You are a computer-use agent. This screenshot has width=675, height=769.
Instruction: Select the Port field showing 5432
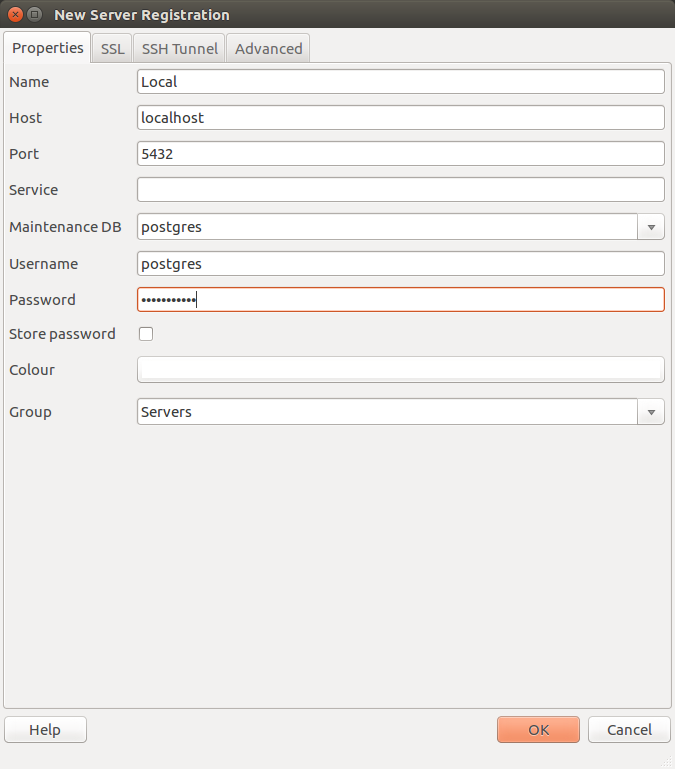400,154
